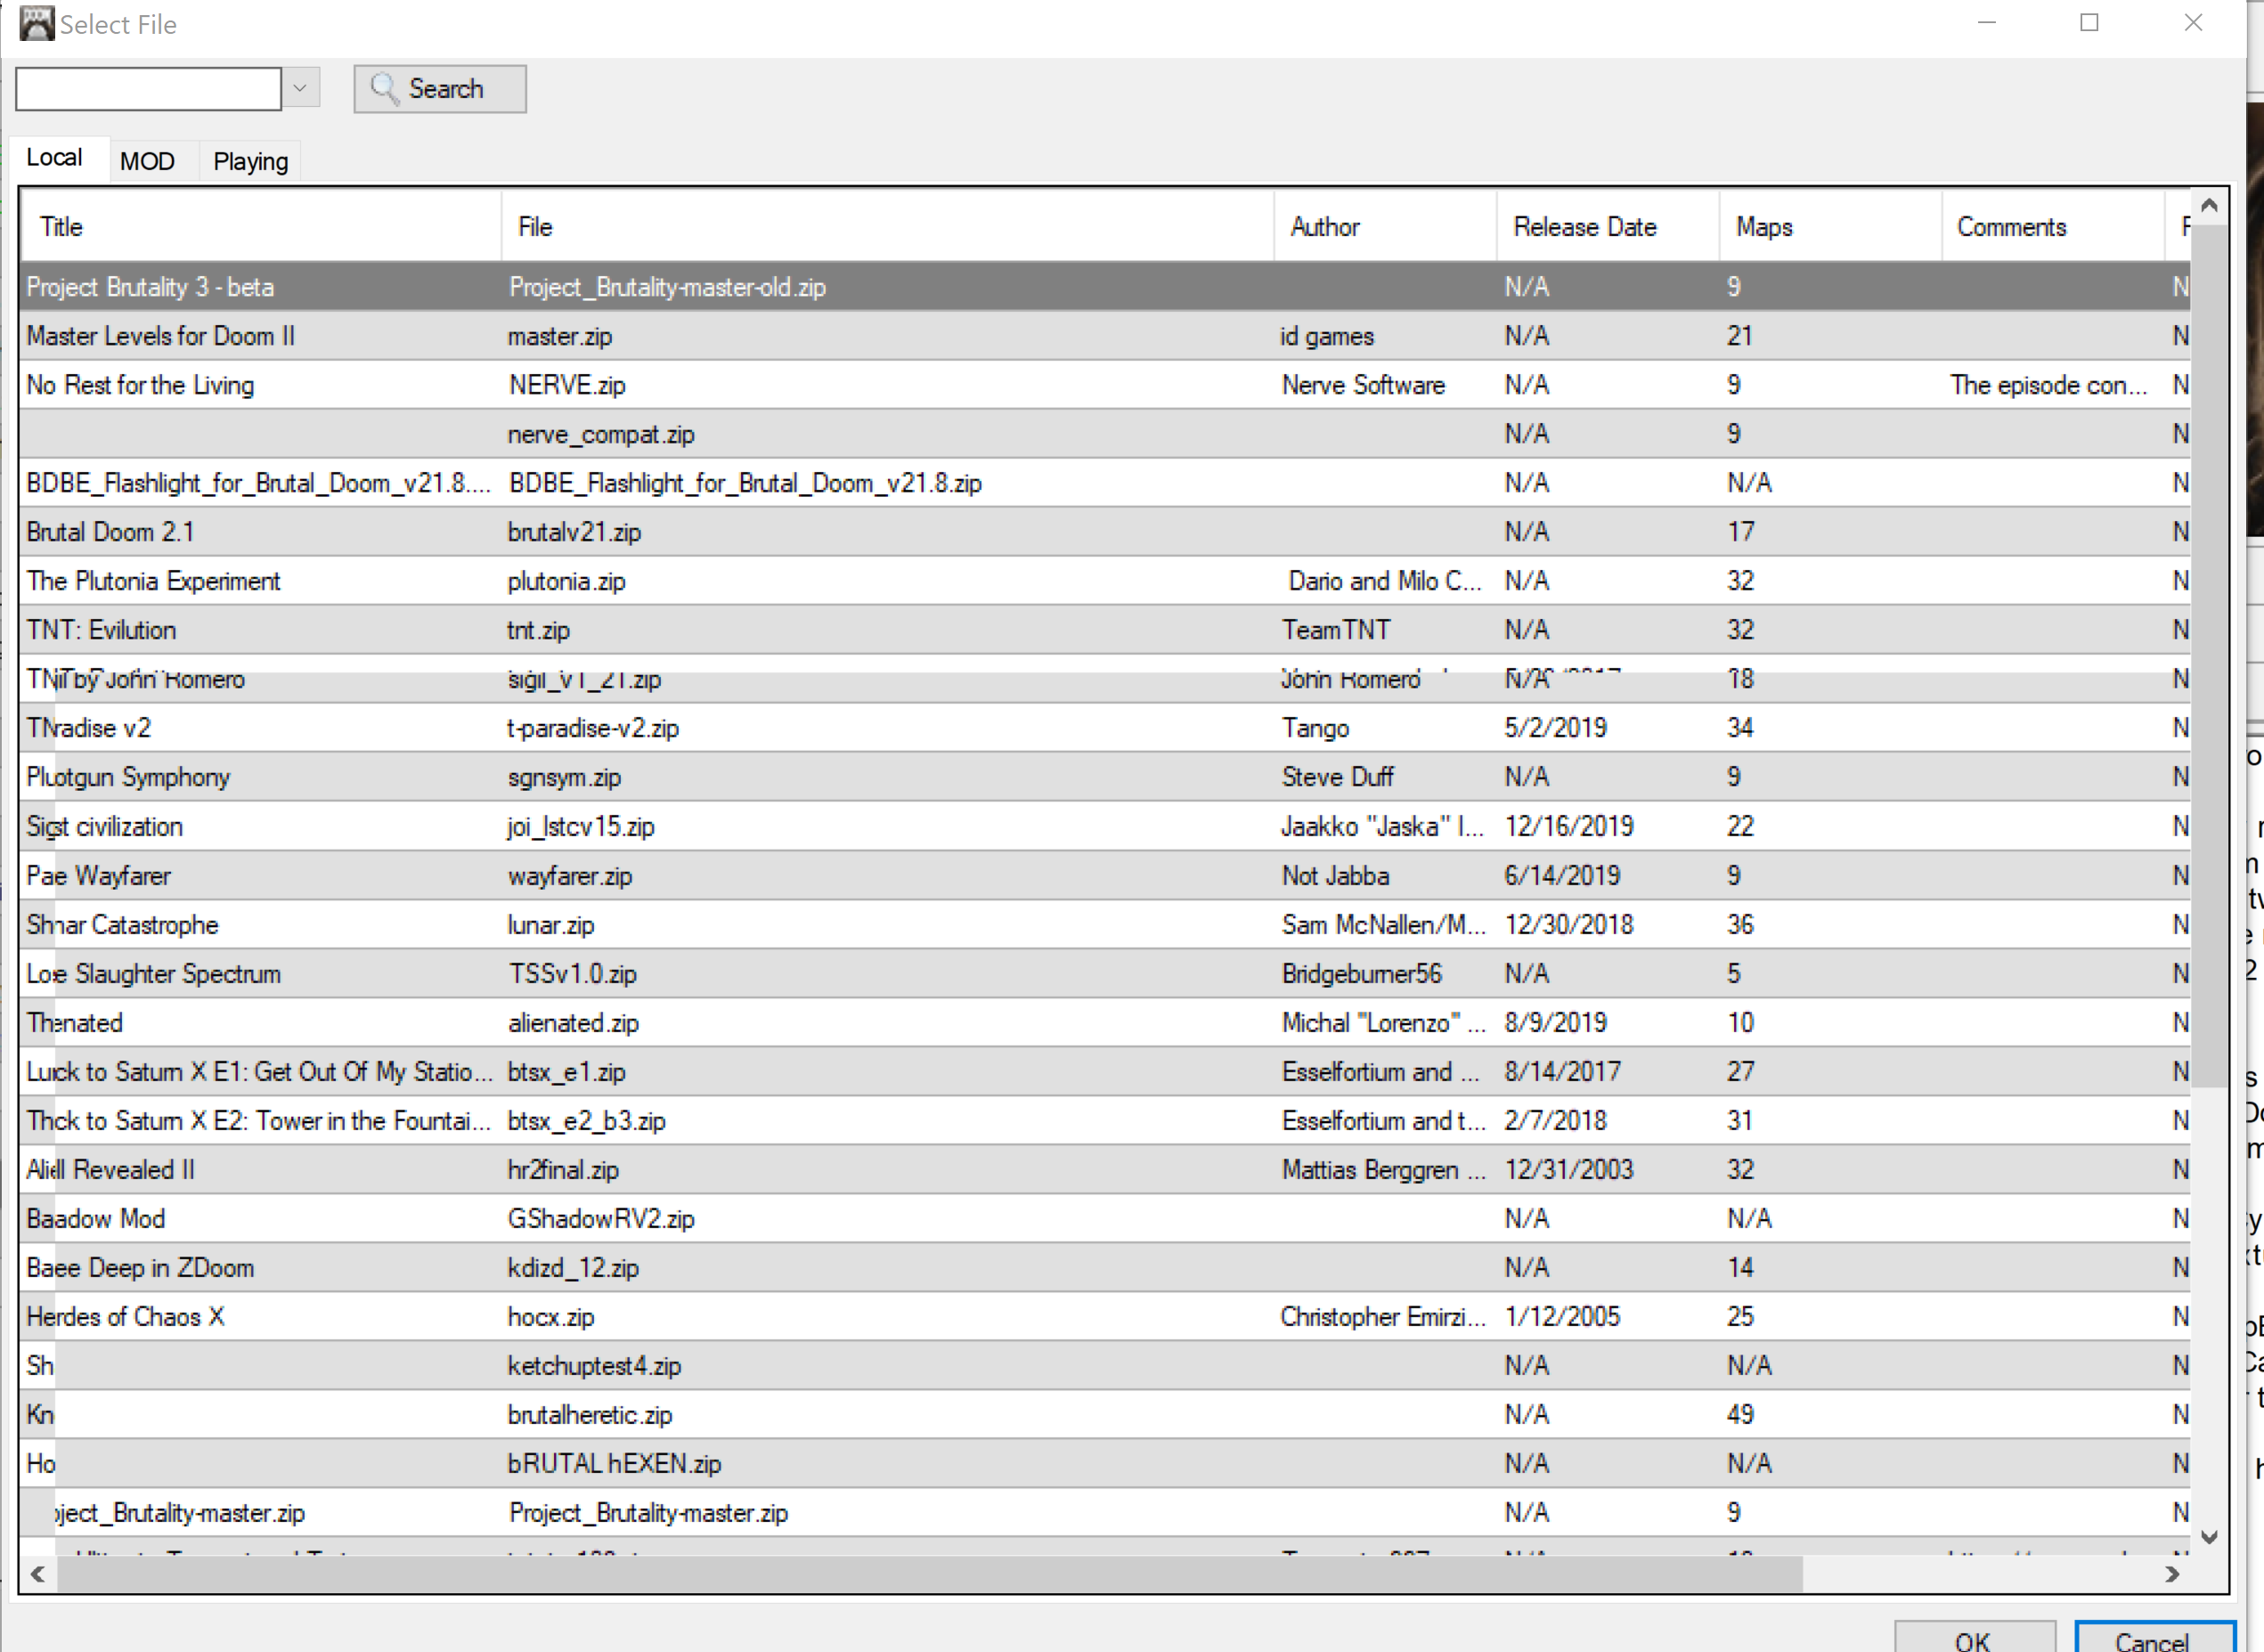
Task: Click the scroll-up arrow of the vertical scrollbar
Action: click(x=2209, y=204)
